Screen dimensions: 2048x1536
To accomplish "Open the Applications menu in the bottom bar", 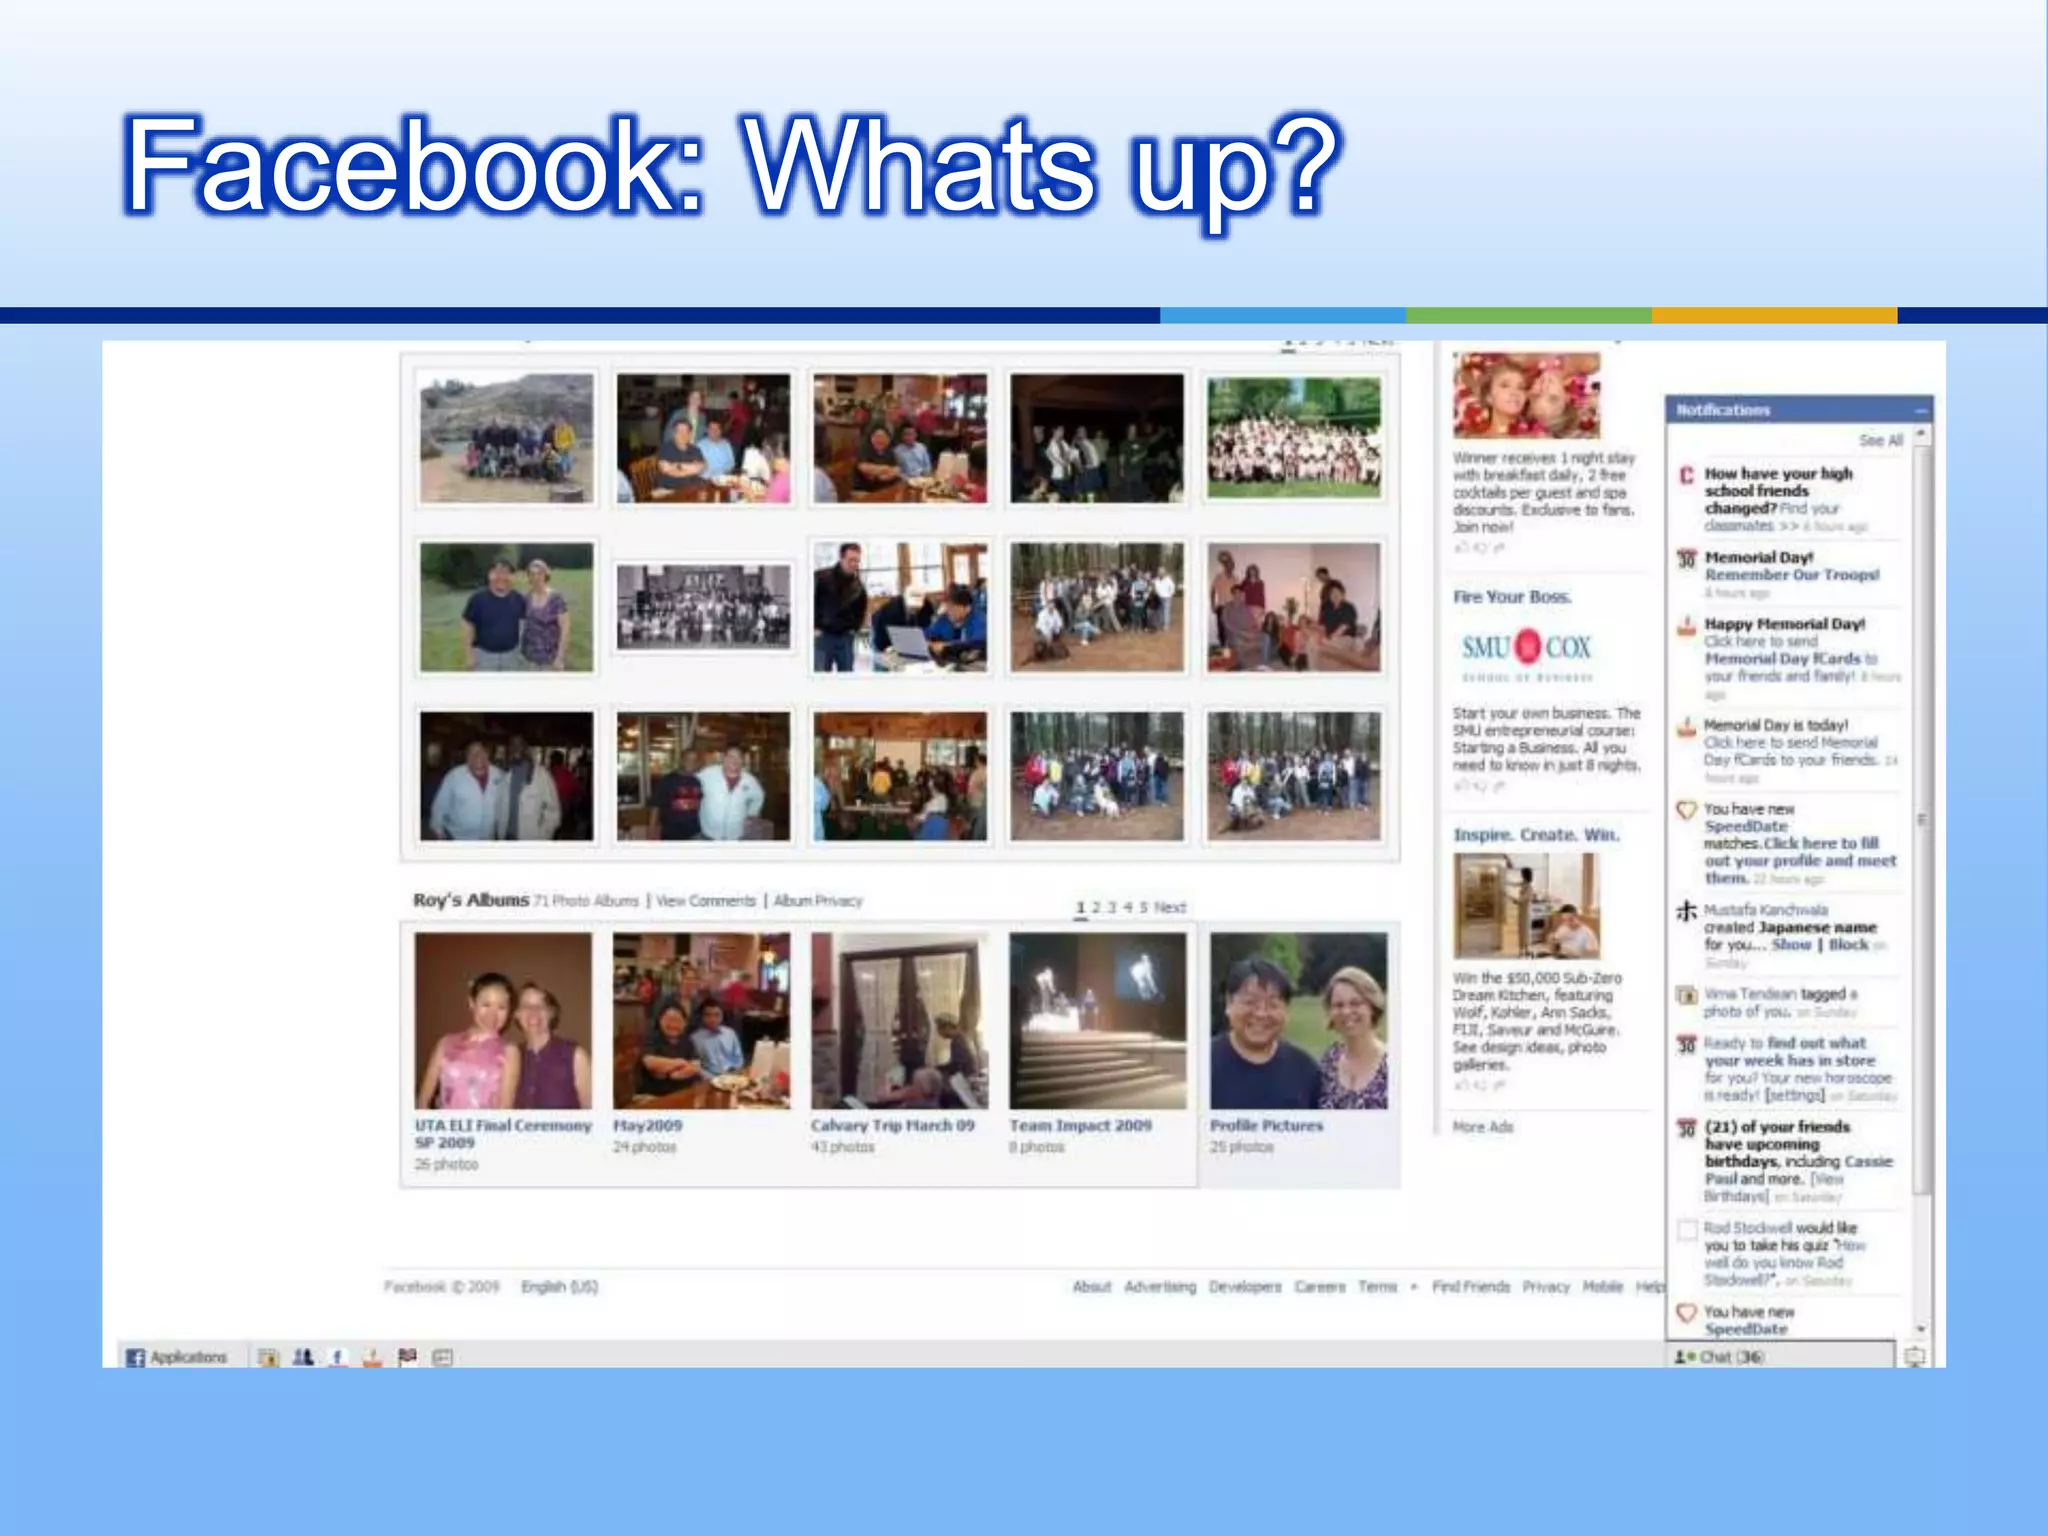I will [176, 1357].
